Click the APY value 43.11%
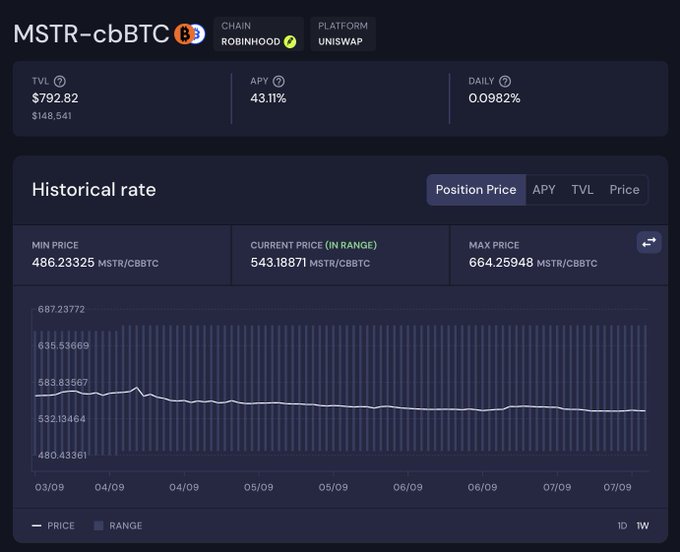This screenshot has height=552, width=680. tap(268, 98)
